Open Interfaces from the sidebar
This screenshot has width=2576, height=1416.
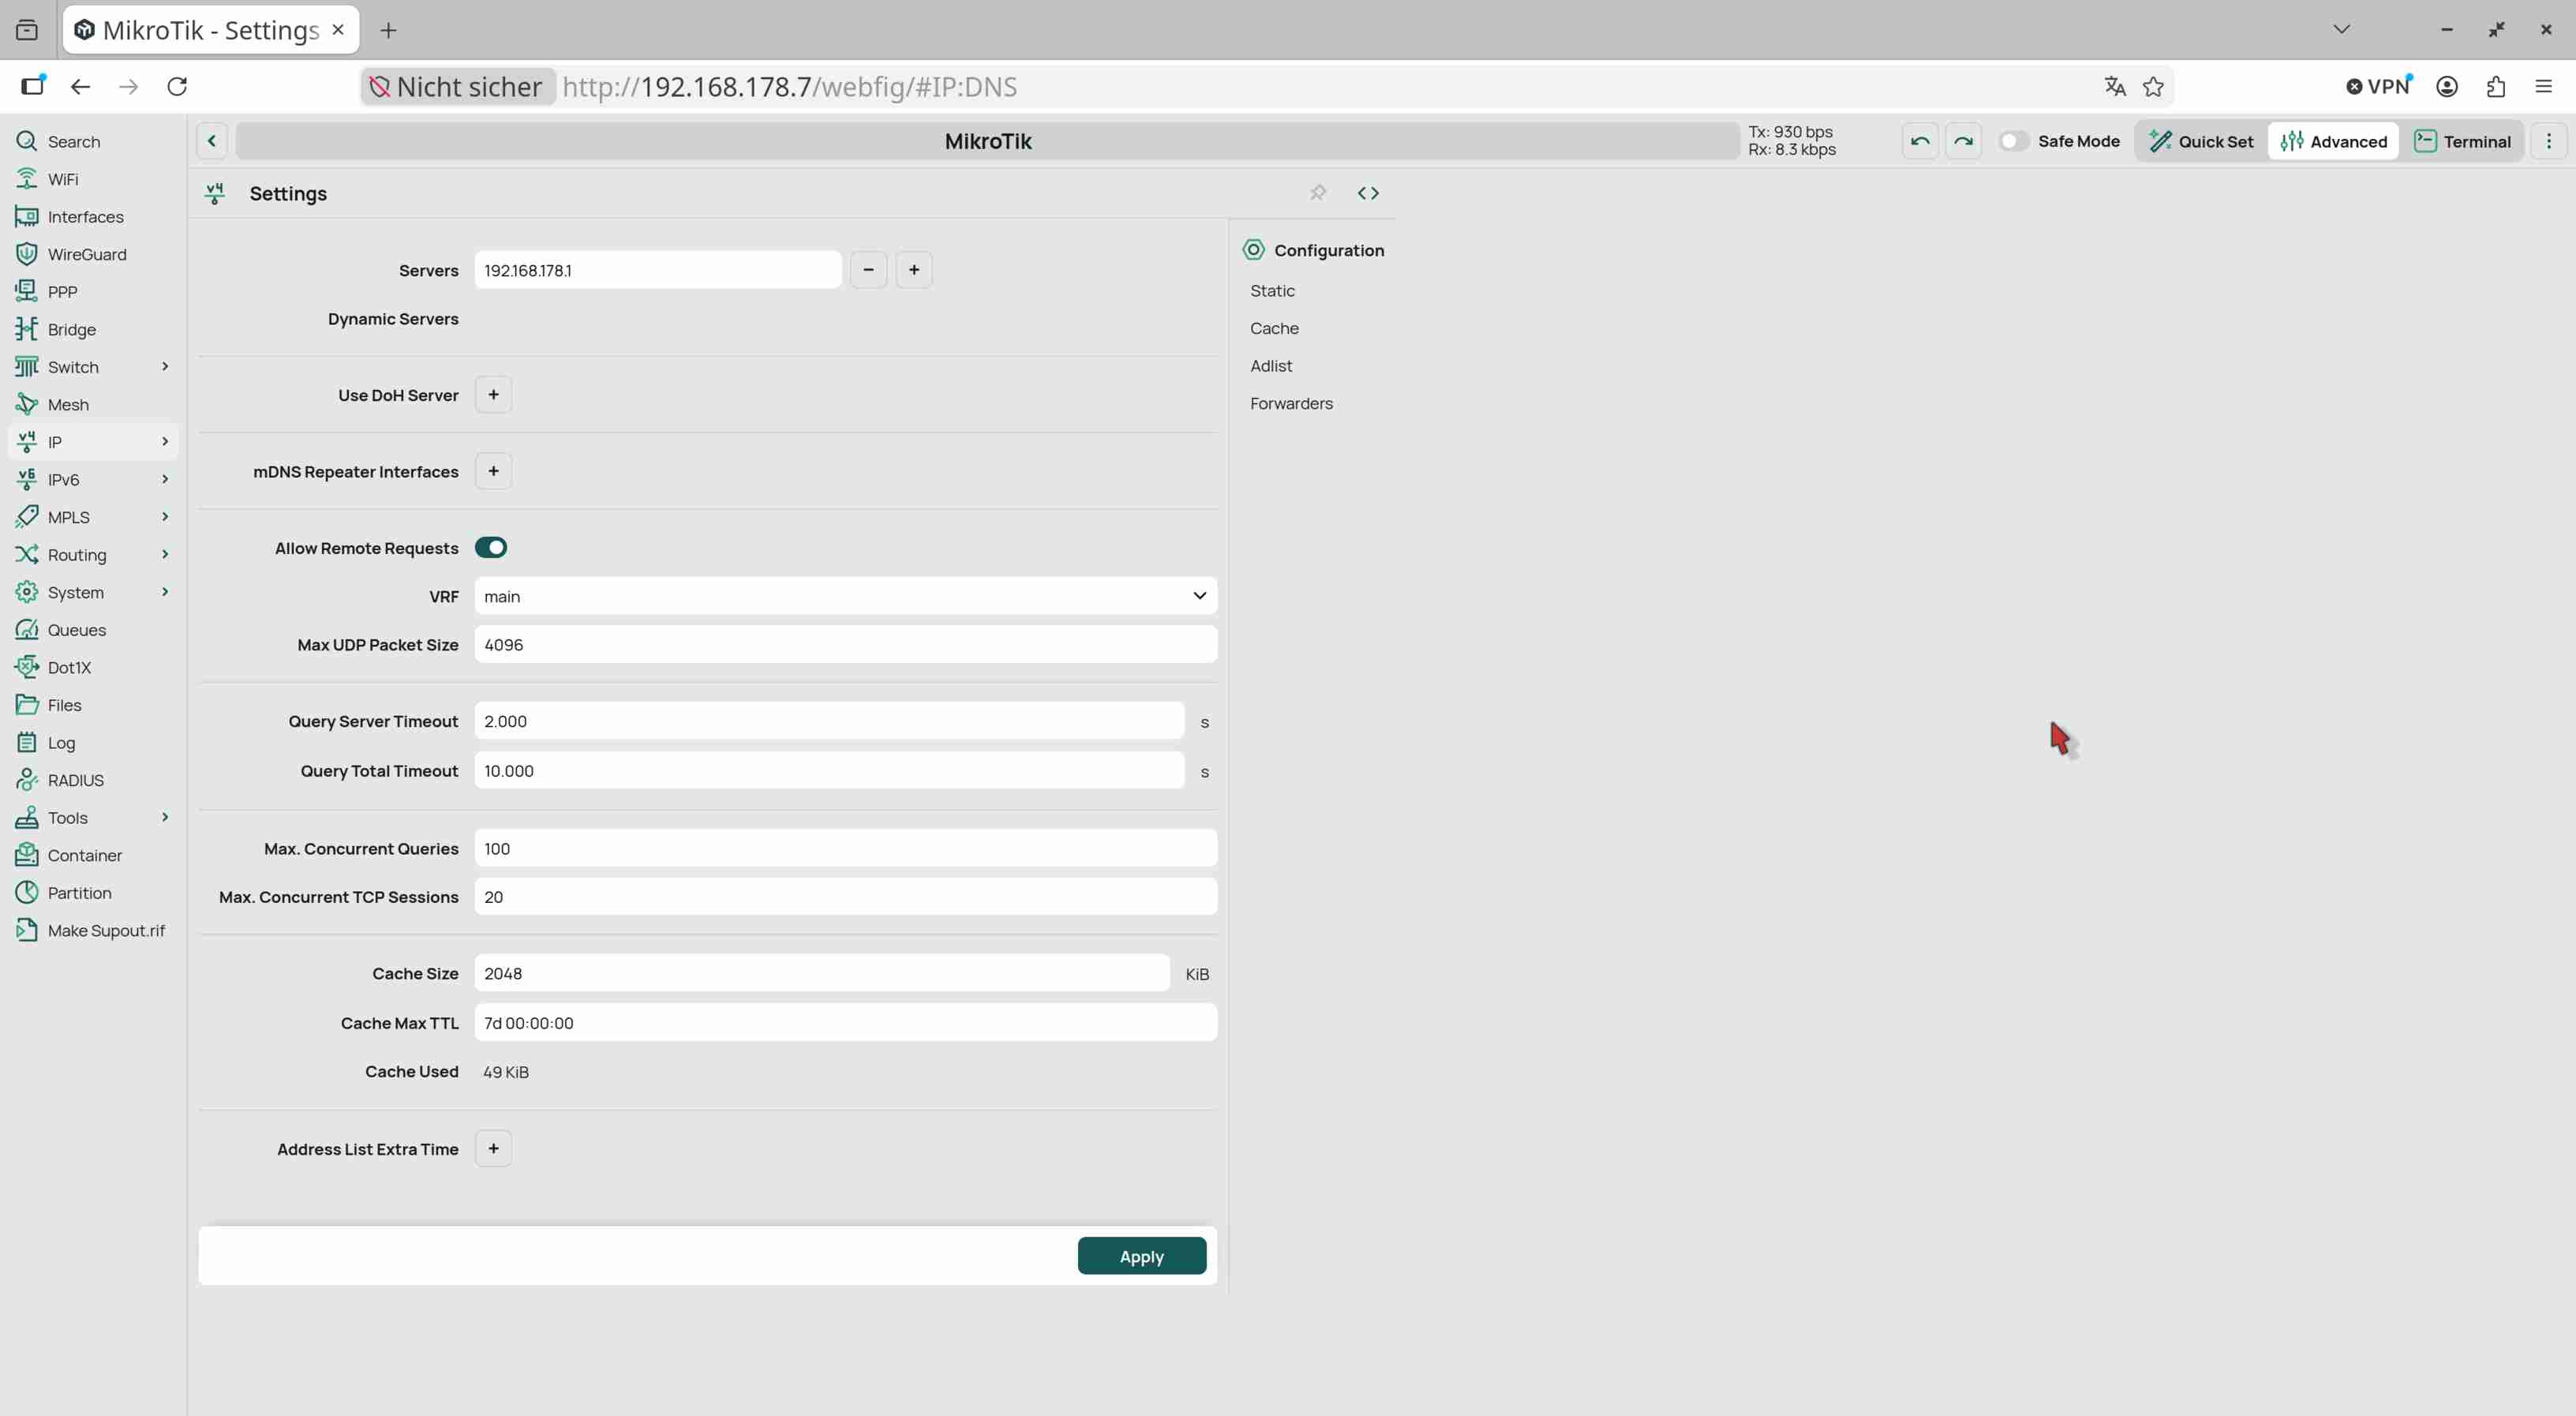[x=85, y=217]
